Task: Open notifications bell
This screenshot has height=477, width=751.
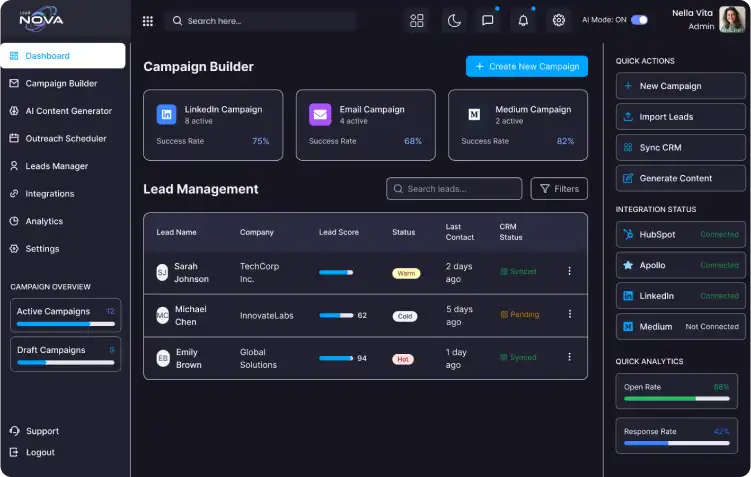Action: pos(523,21)
